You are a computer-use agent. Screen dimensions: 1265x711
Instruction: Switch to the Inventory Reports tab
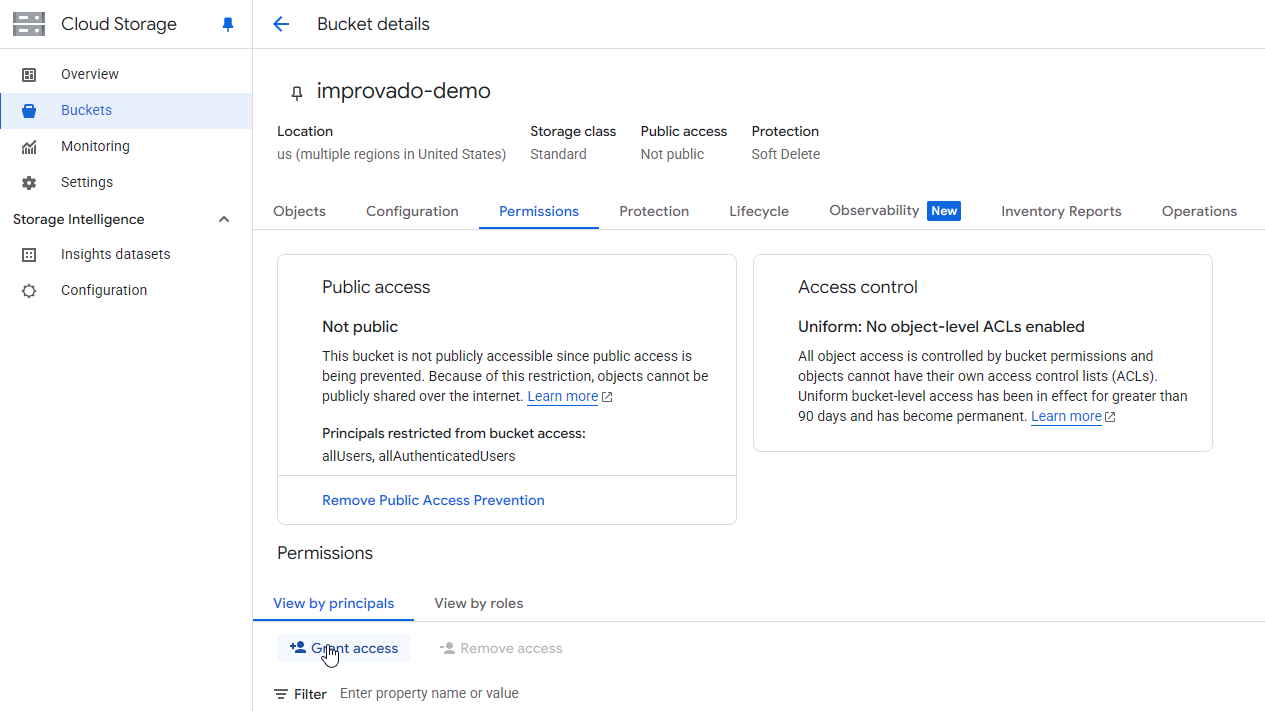click(x=1061, y=211)
